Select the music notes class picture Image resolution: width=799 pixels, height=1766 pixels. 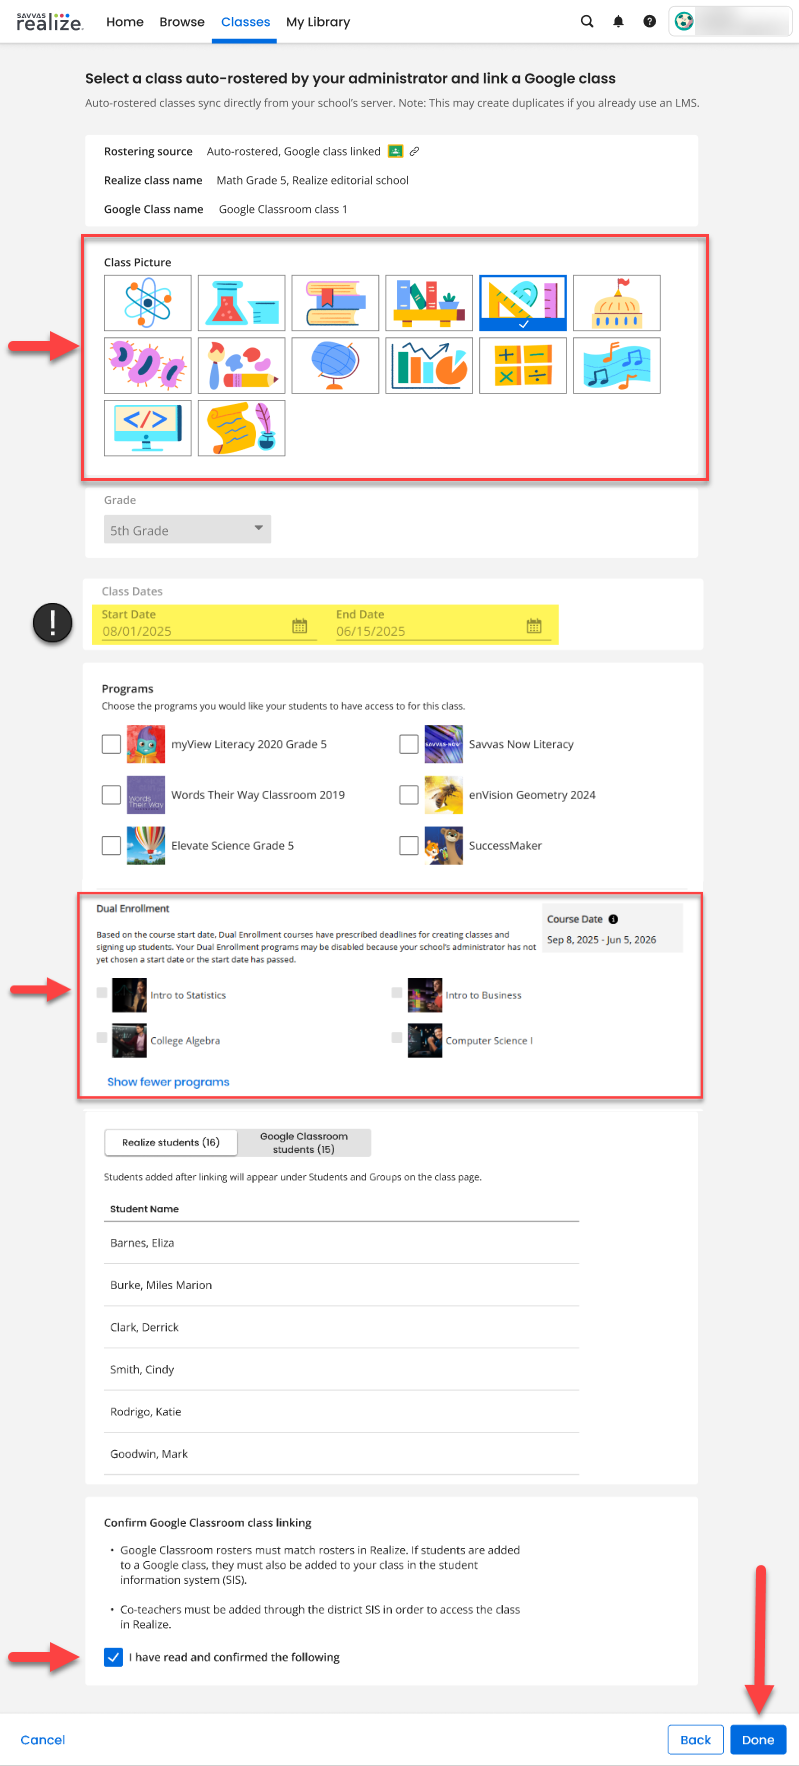coord(617,365)
